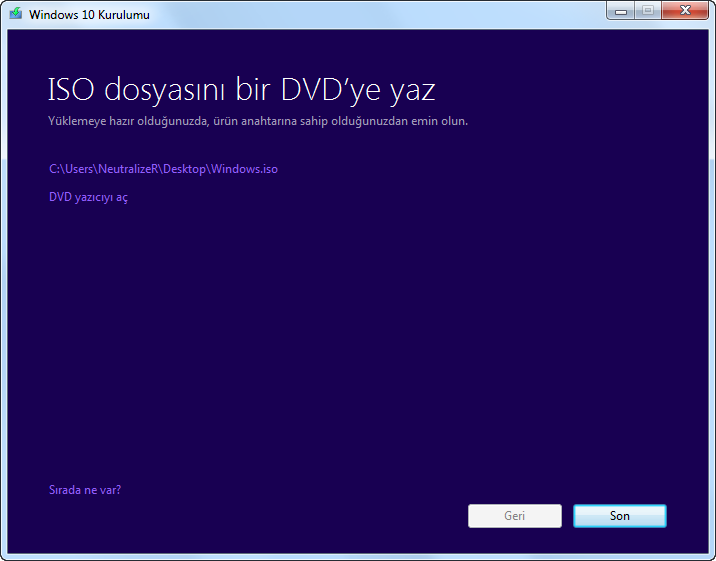Click empty title bar area right of title
The image size is (716, 561).
click(x=380, y=14)
